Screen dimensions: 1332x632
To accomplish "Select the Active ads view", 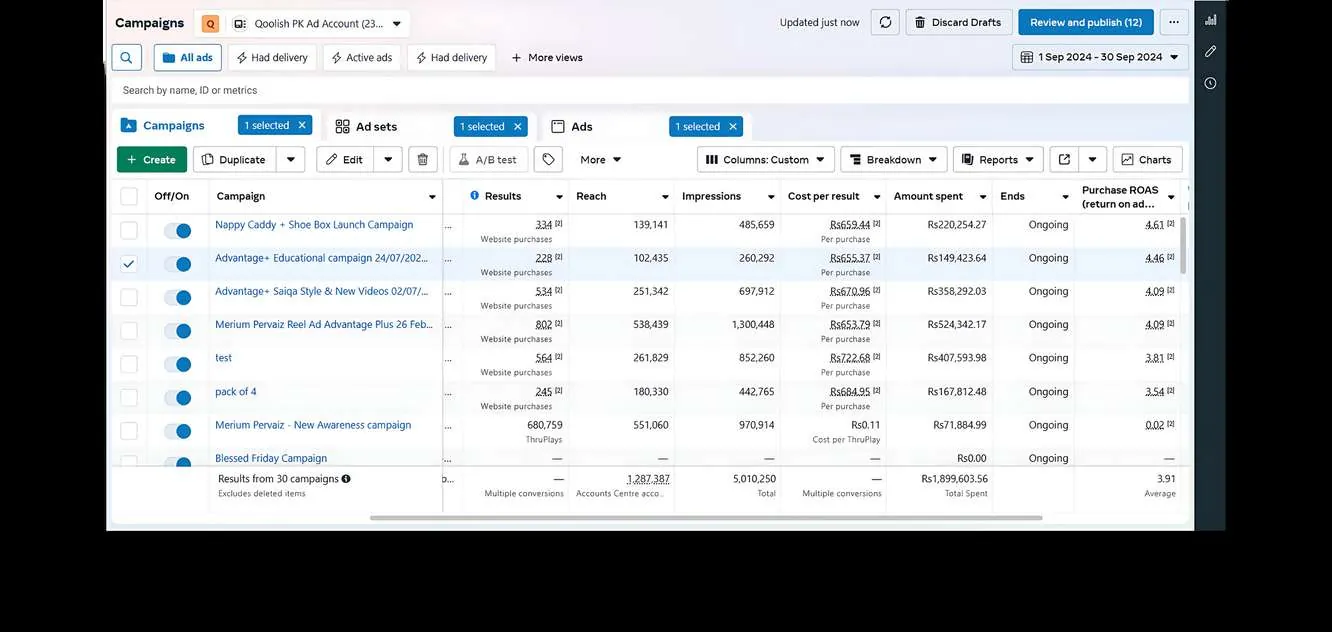I will (x=362, y=57).
